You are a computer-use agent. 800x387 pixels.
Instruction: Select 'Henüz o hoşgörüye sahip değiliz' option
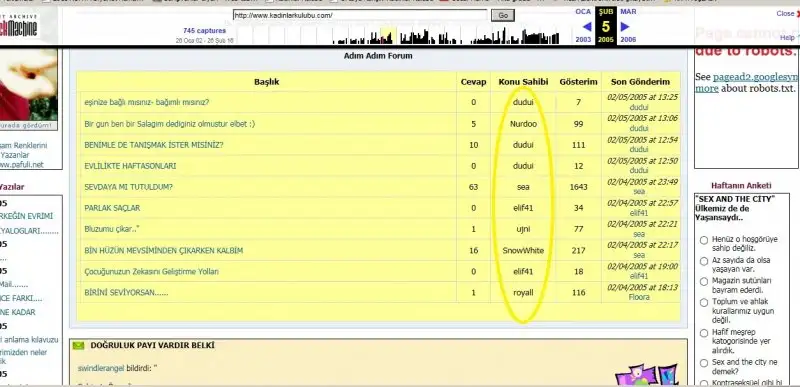[704, 240]
